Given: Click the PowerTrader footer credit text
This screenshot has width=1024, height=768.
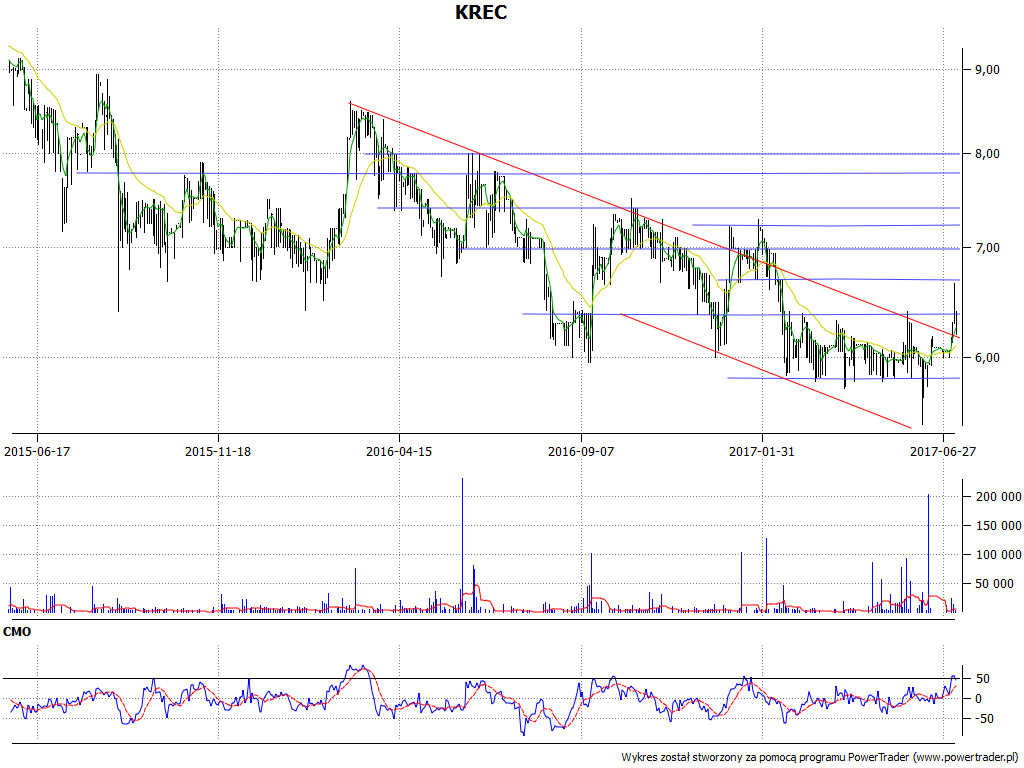Looking at the screenshot, I should [822, 758].
